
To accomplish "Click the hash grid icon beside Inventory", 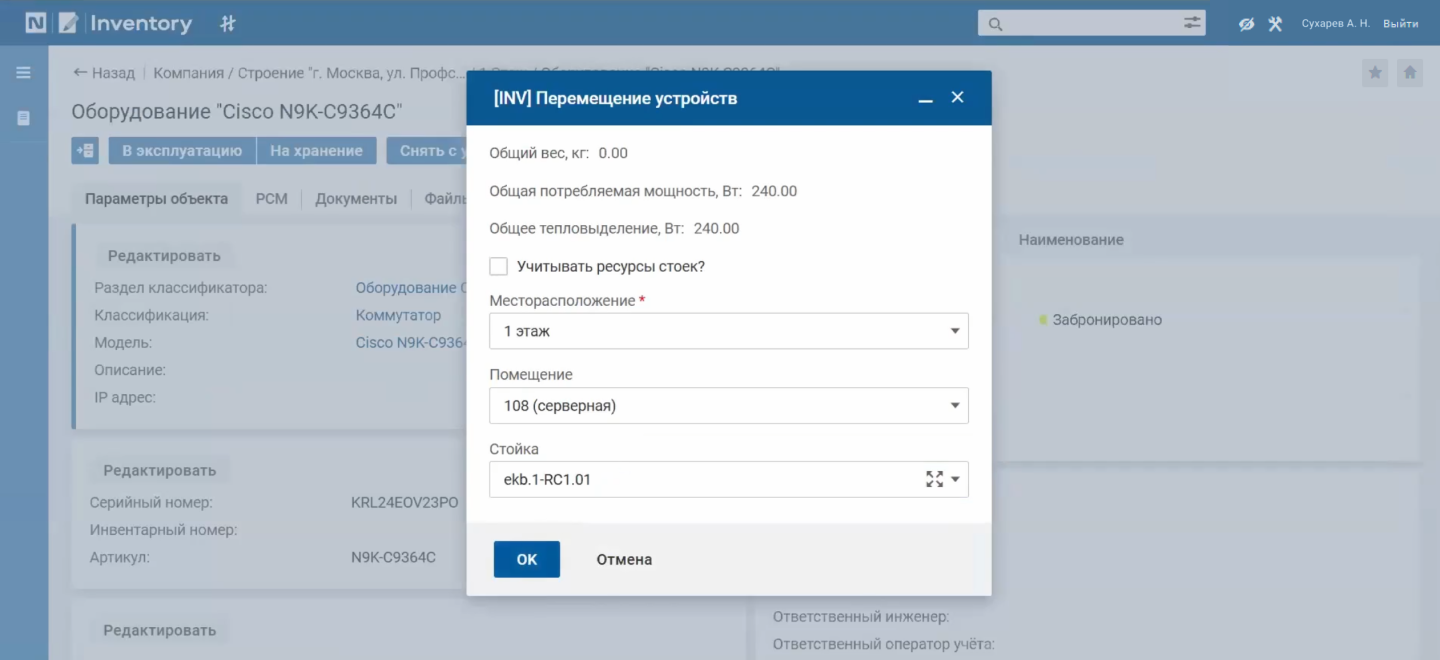I will (228, 23).
